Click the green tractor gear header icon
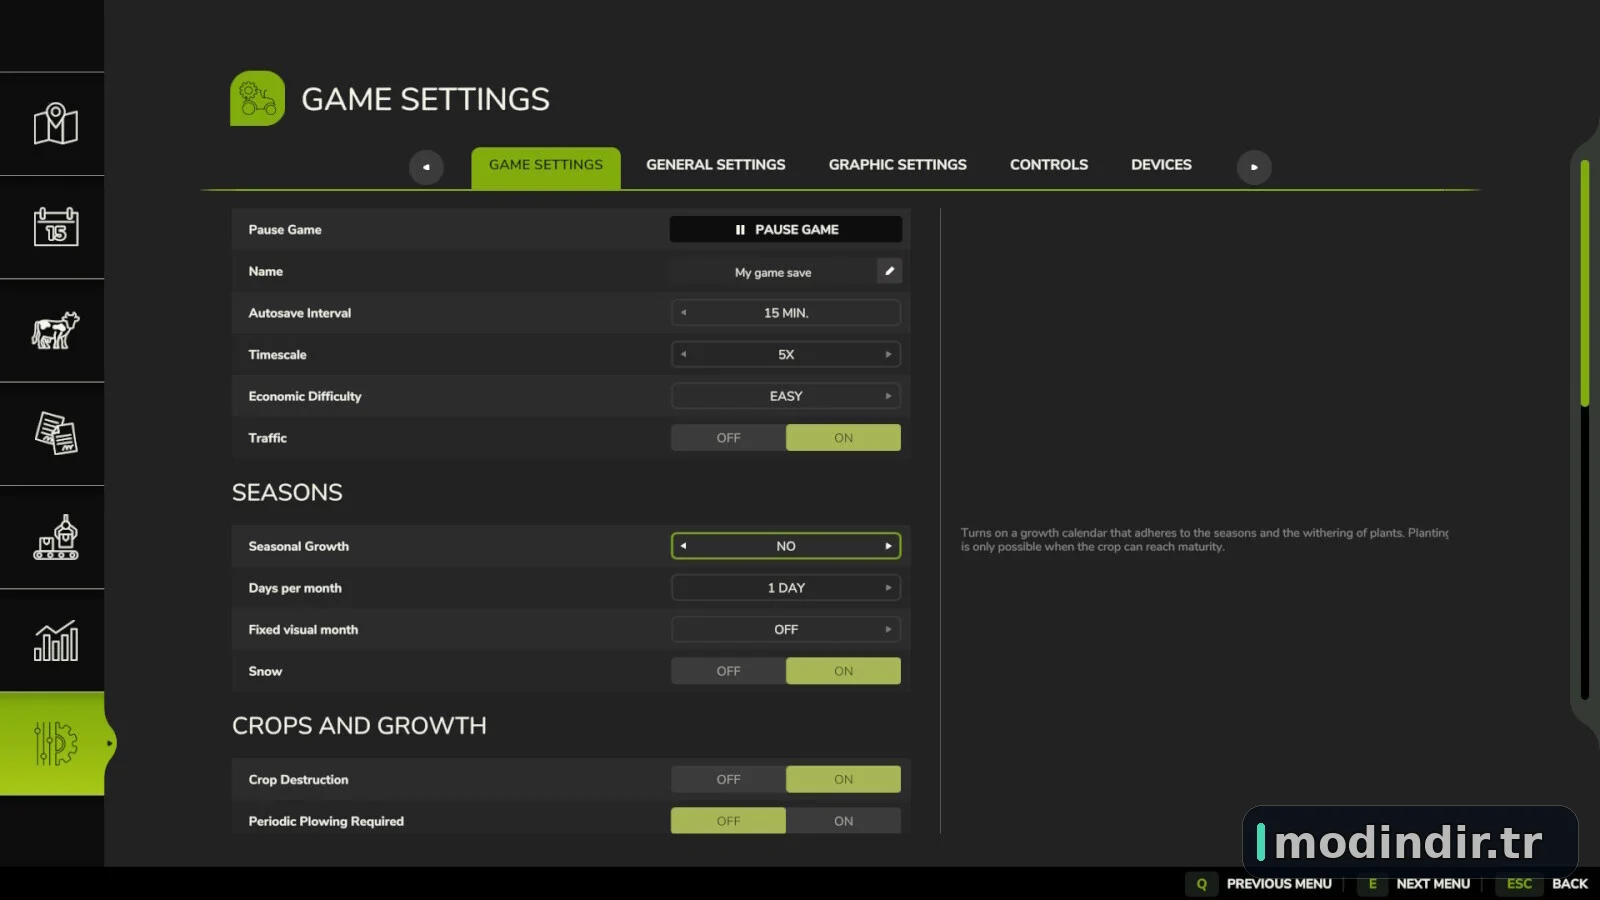 pyautogui.click(x=257, y=98)
